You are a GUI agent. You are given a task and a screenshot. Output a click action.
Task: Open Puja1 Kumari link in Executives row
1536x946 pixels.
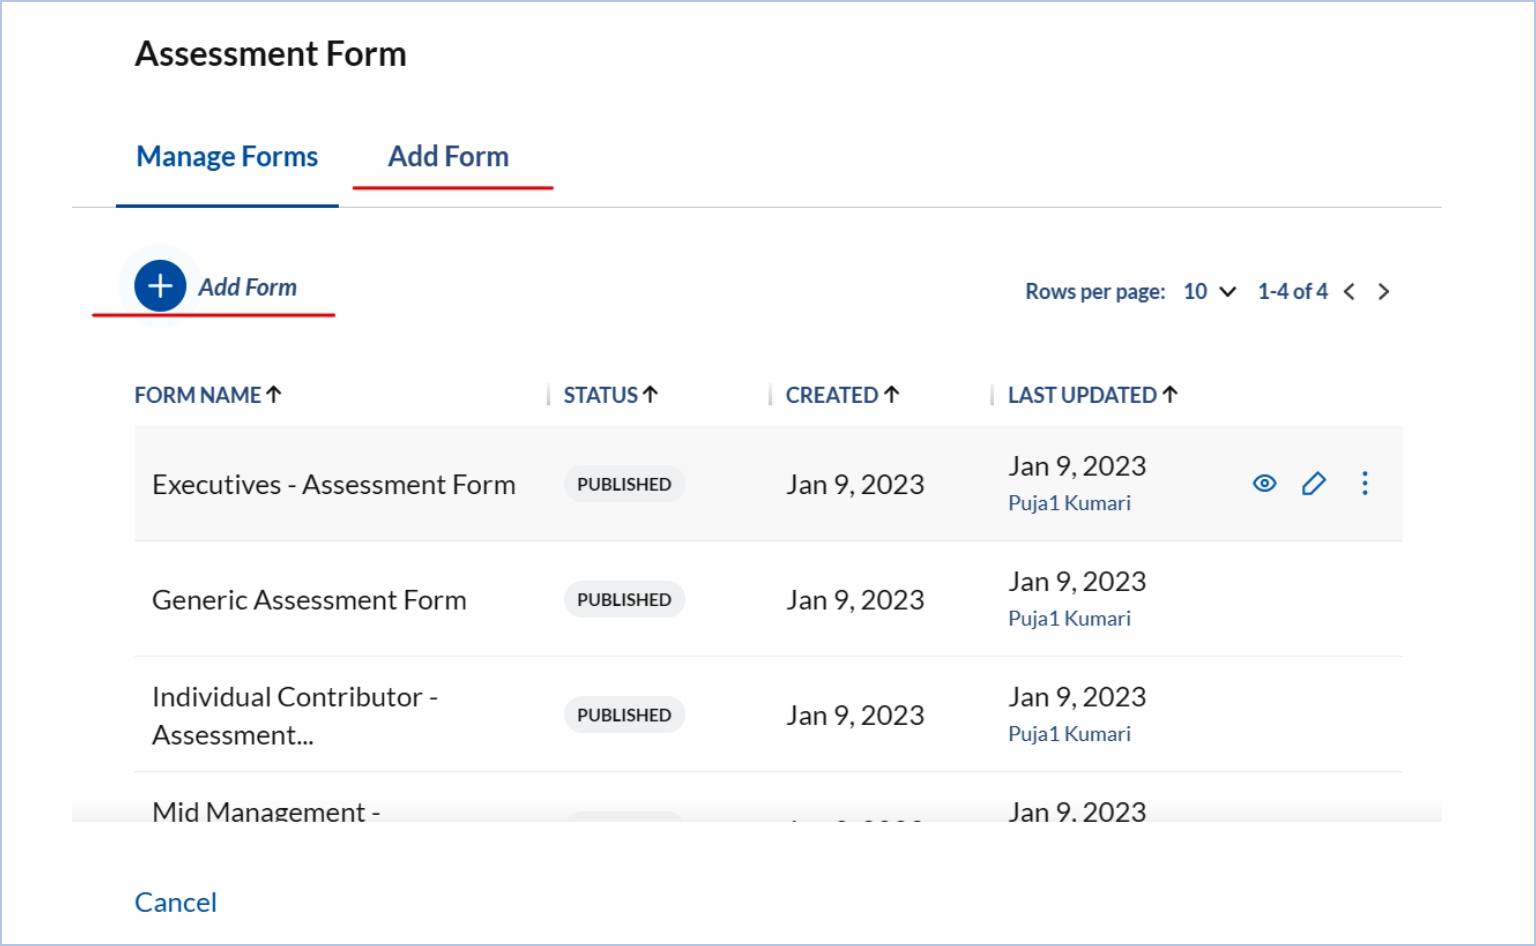pyautogui.click(x=1069, y=503)
